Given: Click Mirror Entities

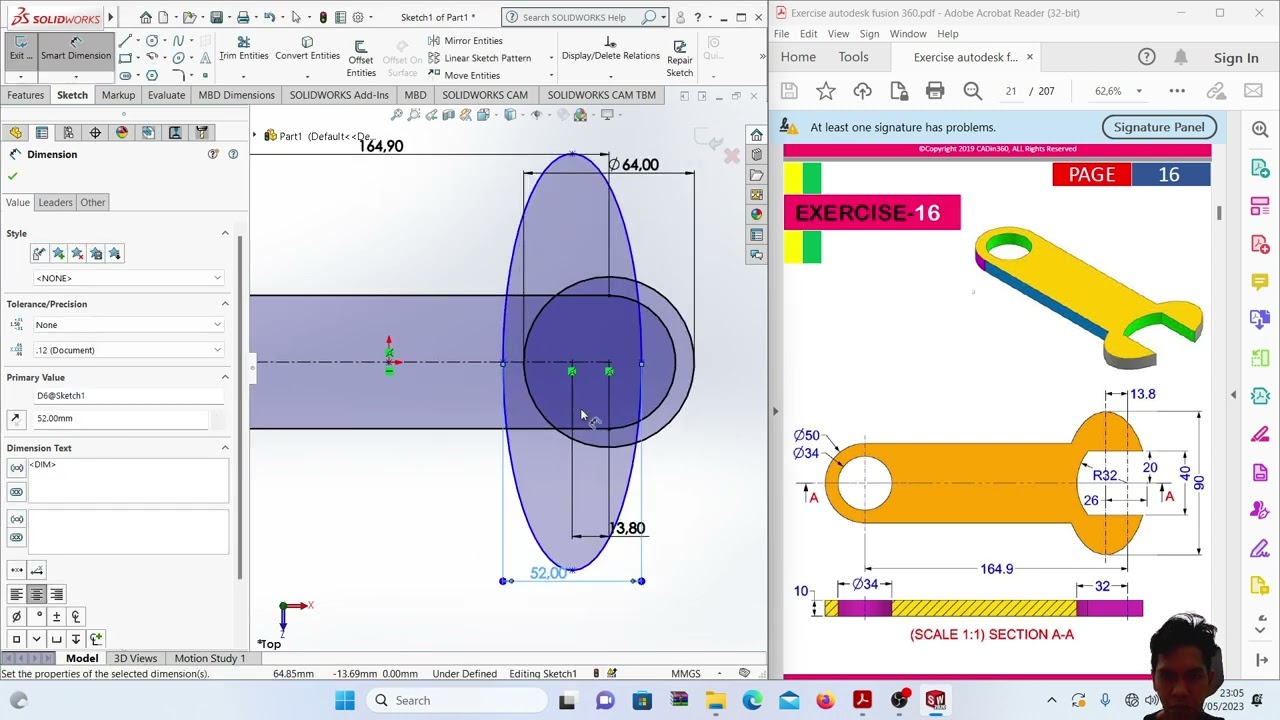Looking at the screenshot, I should point(465,41).
